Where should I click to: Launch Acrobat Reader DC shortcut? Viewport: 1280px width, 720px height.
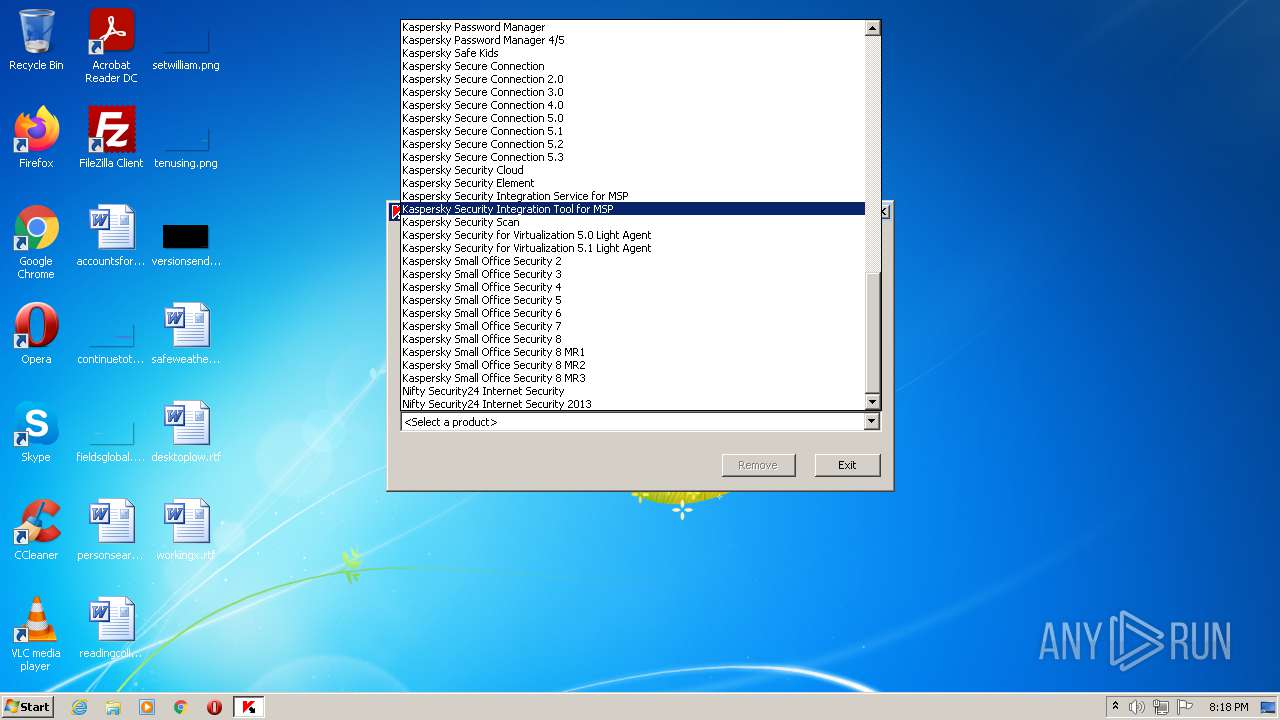pyautogui.click(x=111, y=46)
